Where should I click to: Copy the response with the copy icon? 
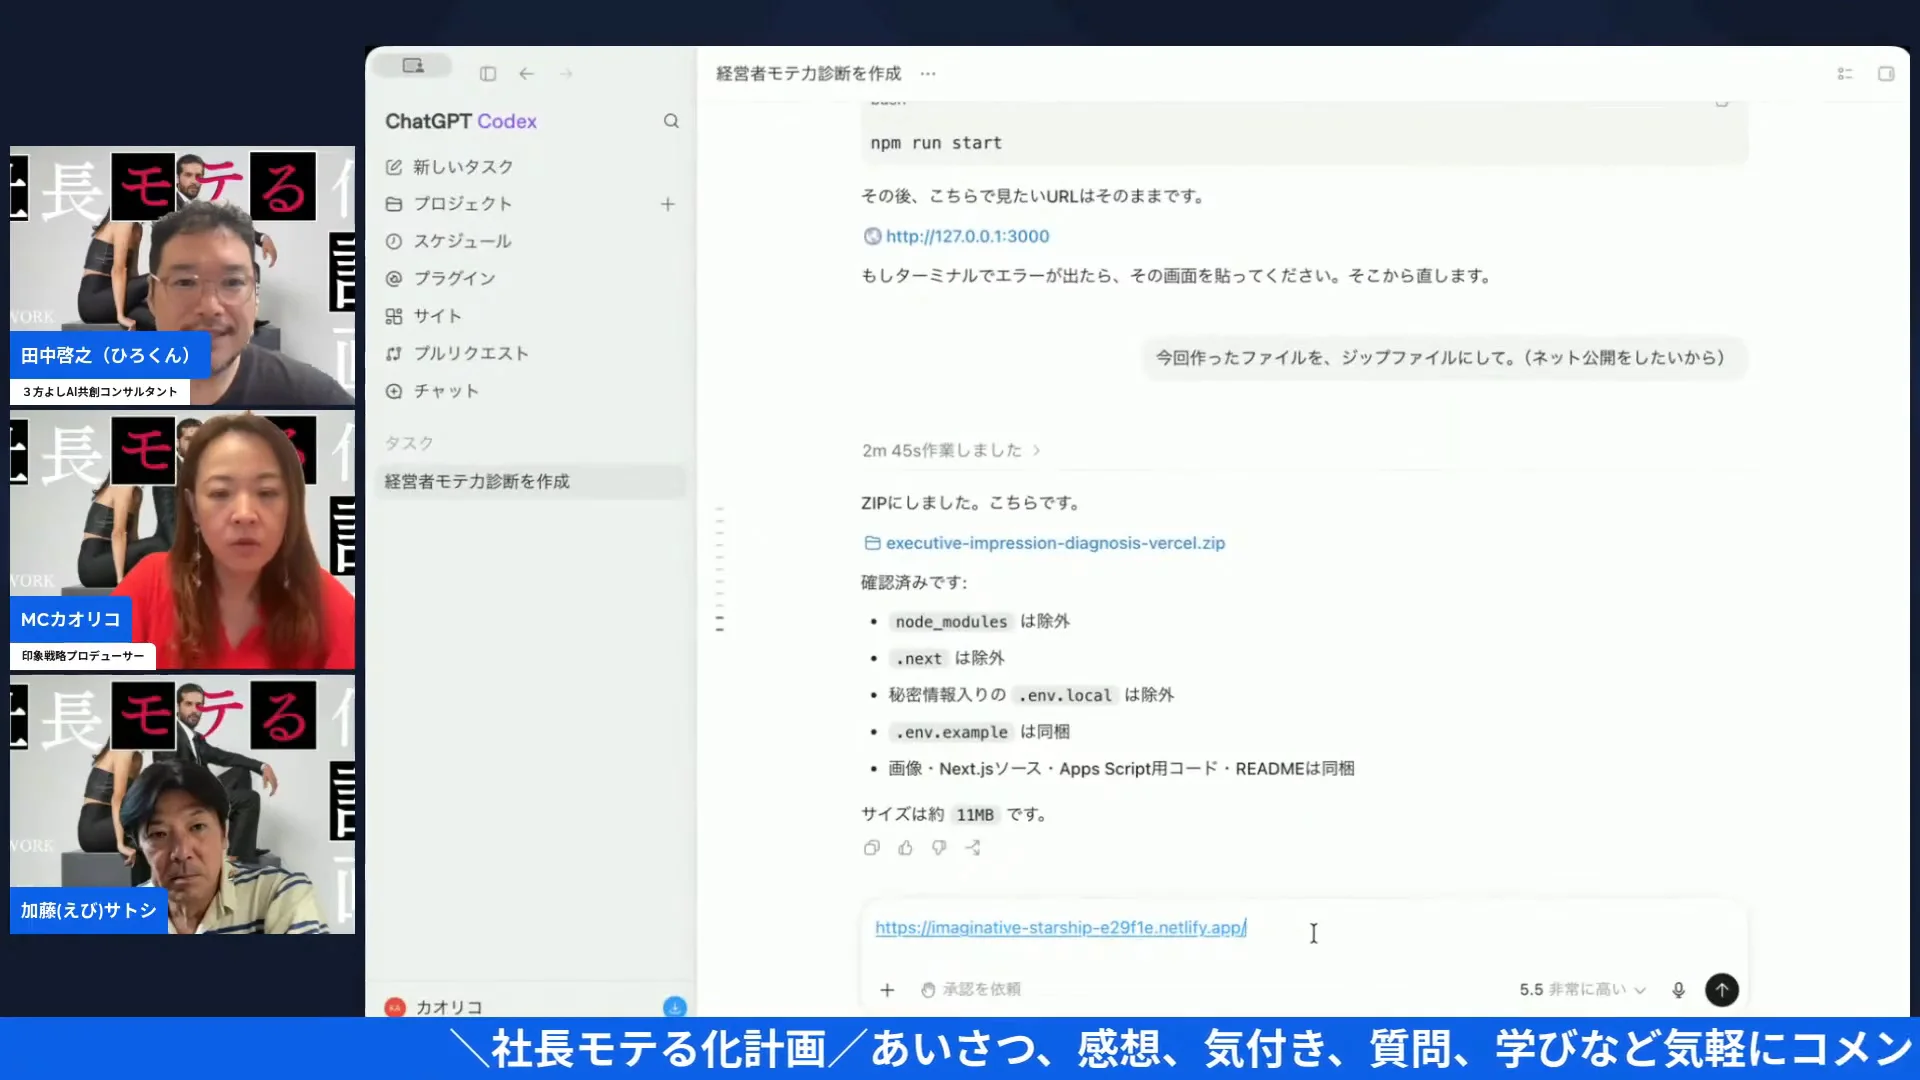click(x=871, y=848)
